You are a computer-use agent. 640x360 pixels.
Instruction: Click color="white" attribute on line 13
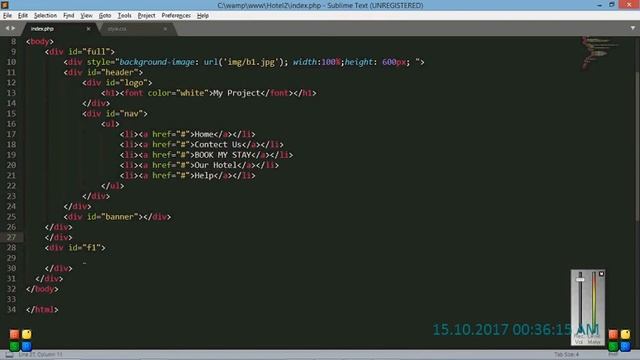click(178, 93)
